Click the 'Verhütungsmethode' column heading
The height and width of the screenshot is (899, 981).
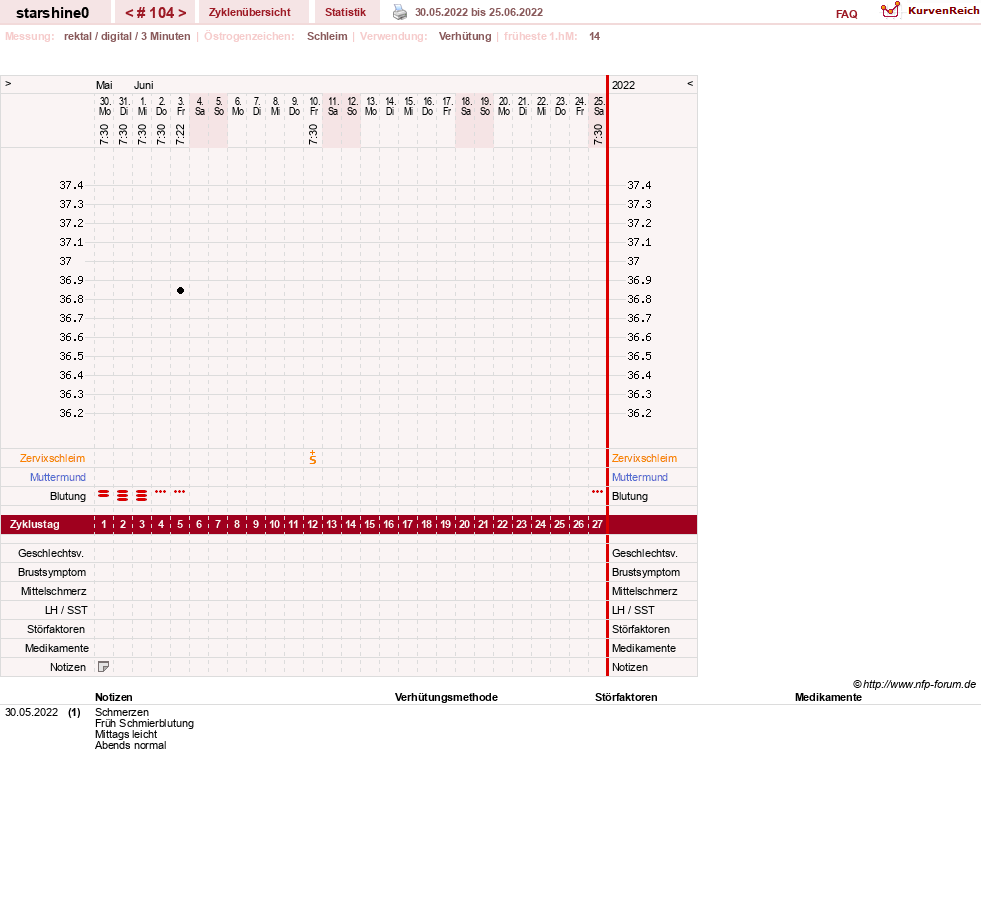pos(446,697)
